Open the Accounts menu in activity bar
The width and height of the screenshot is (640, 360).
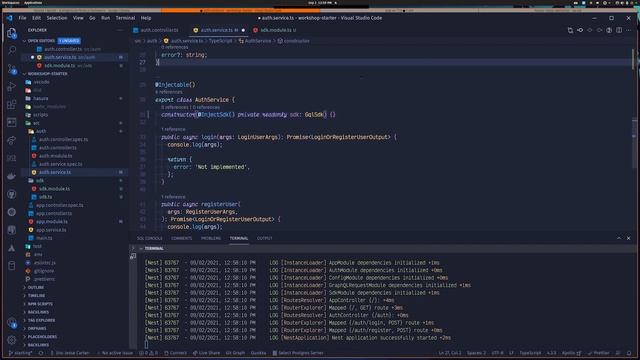click(11, 322)
